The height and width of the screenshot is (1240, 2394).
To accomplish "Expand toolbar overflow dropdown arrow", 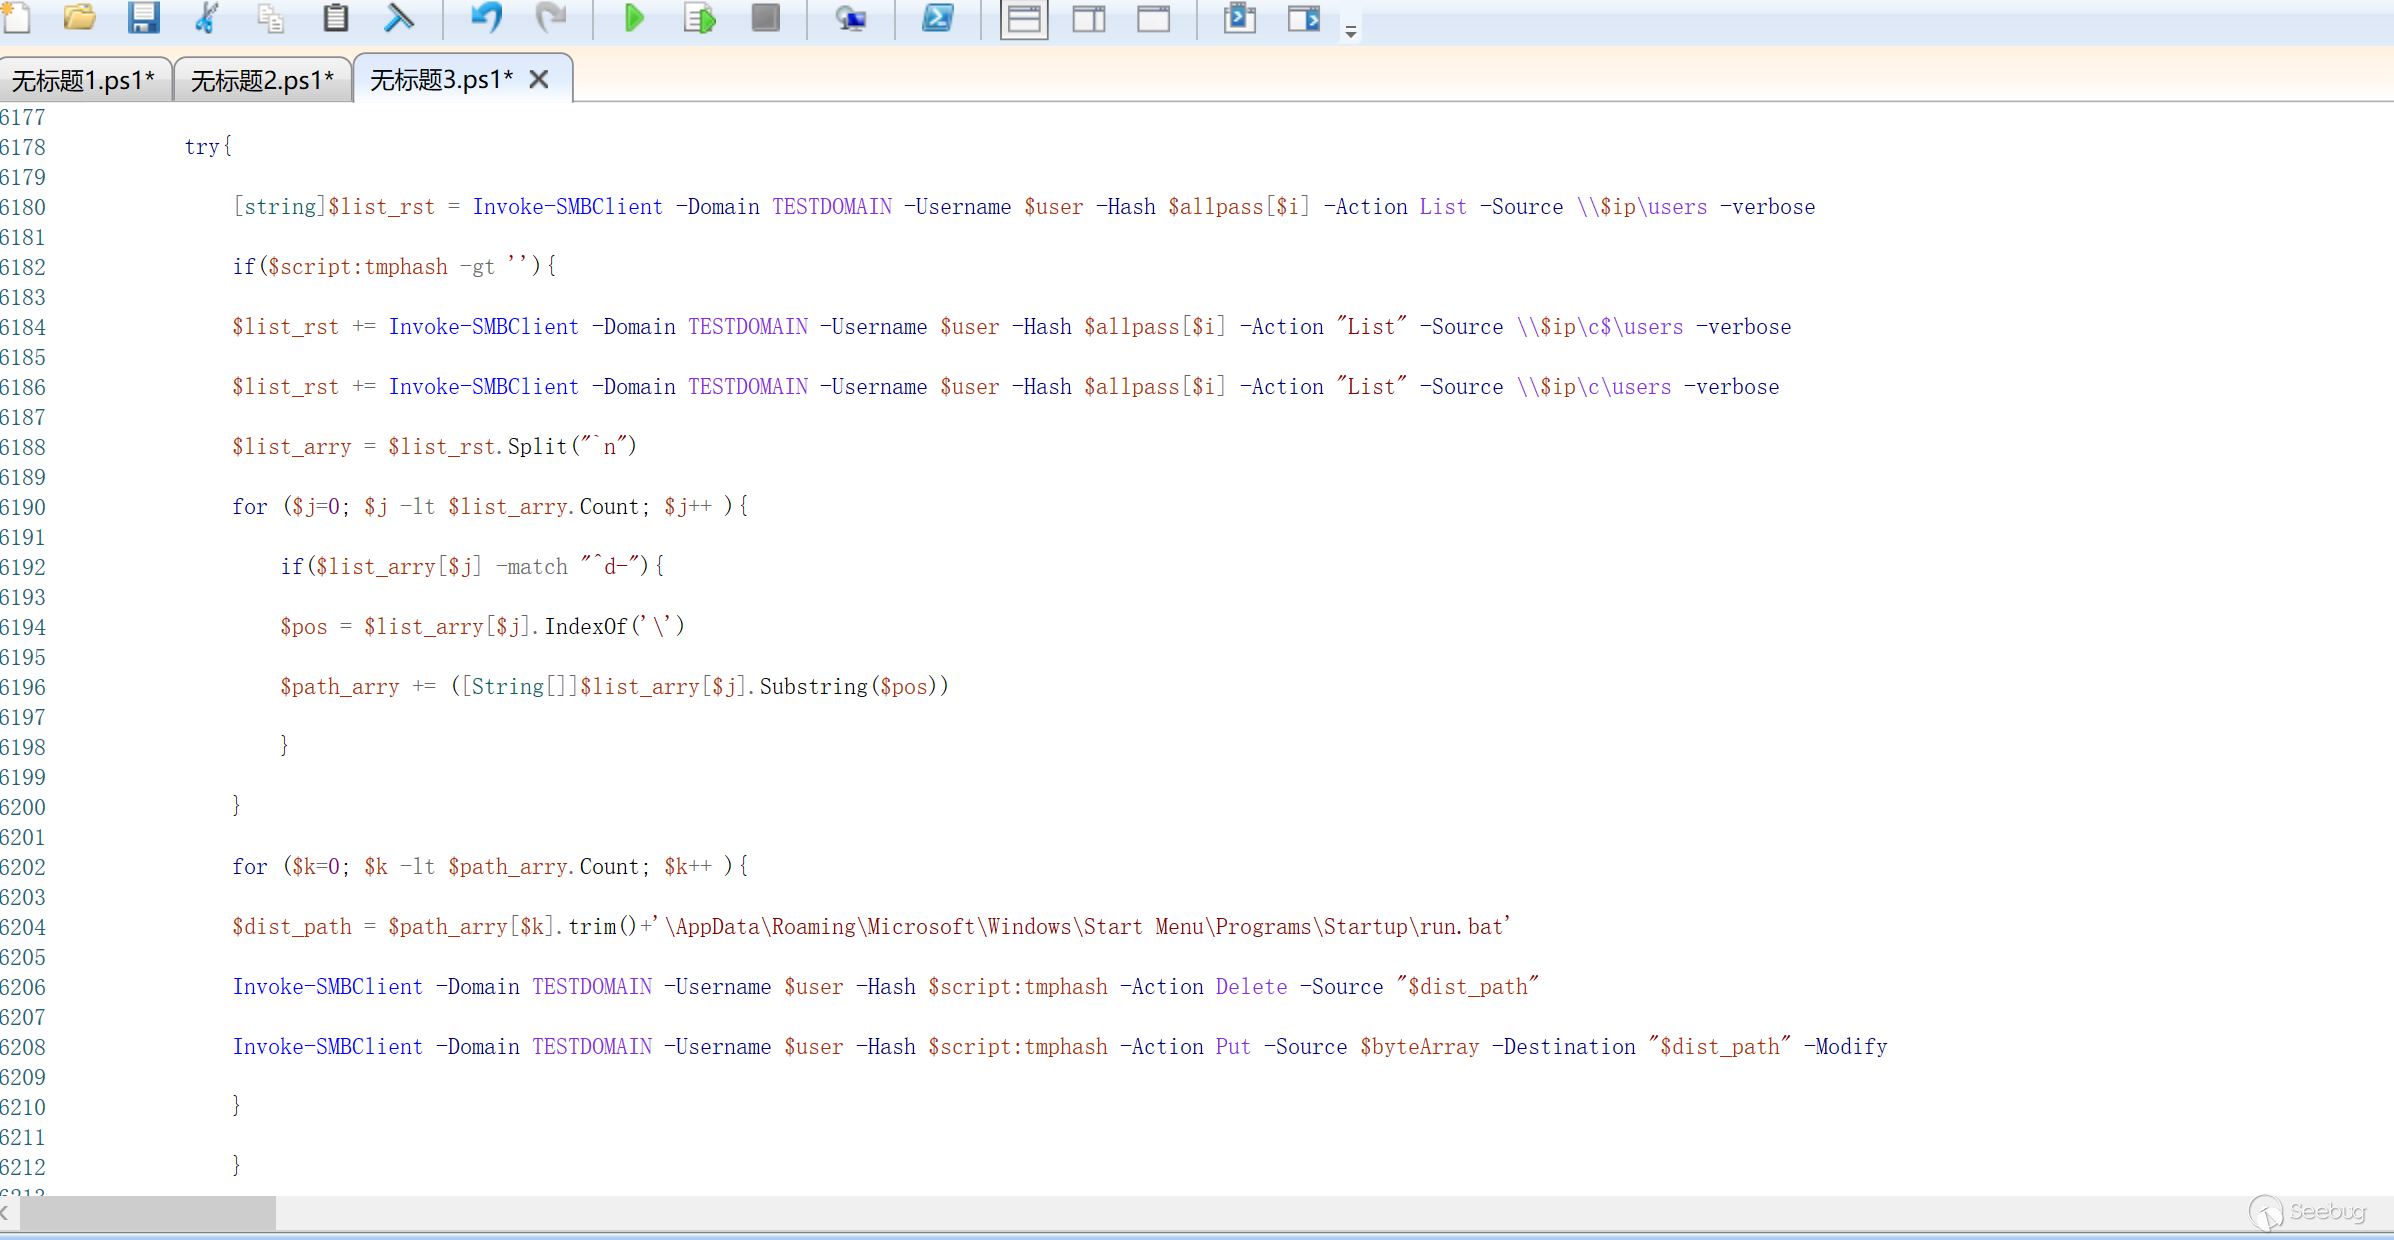I will (x=1350, y=32).
